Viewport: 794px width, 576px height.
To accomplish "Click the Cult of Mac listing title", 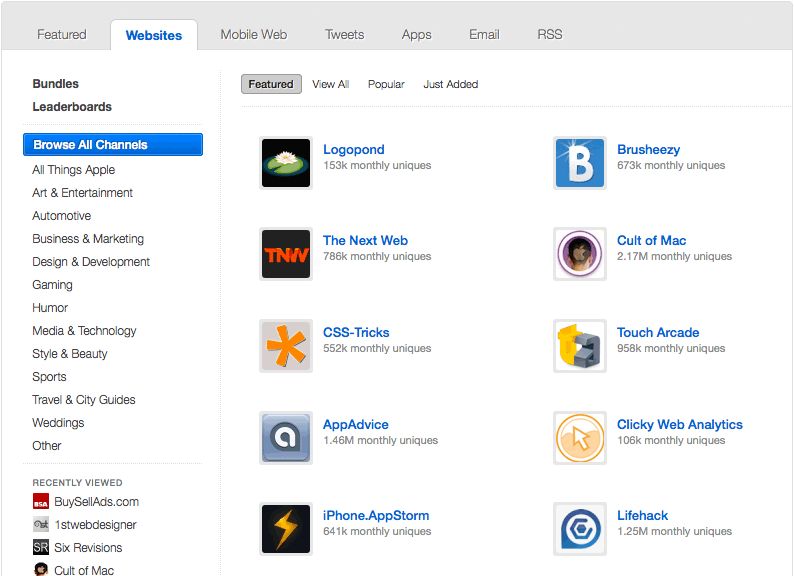I will [x=651, y=240].
